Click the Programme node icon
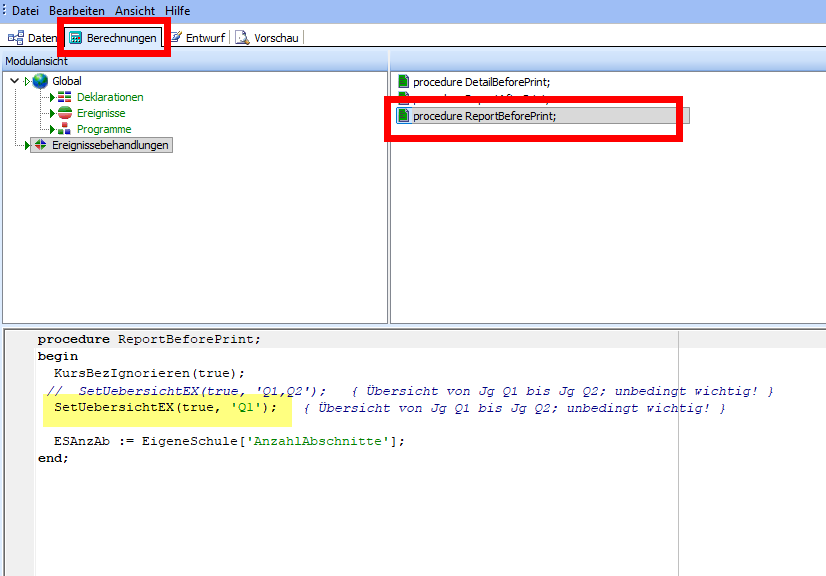 64,129
